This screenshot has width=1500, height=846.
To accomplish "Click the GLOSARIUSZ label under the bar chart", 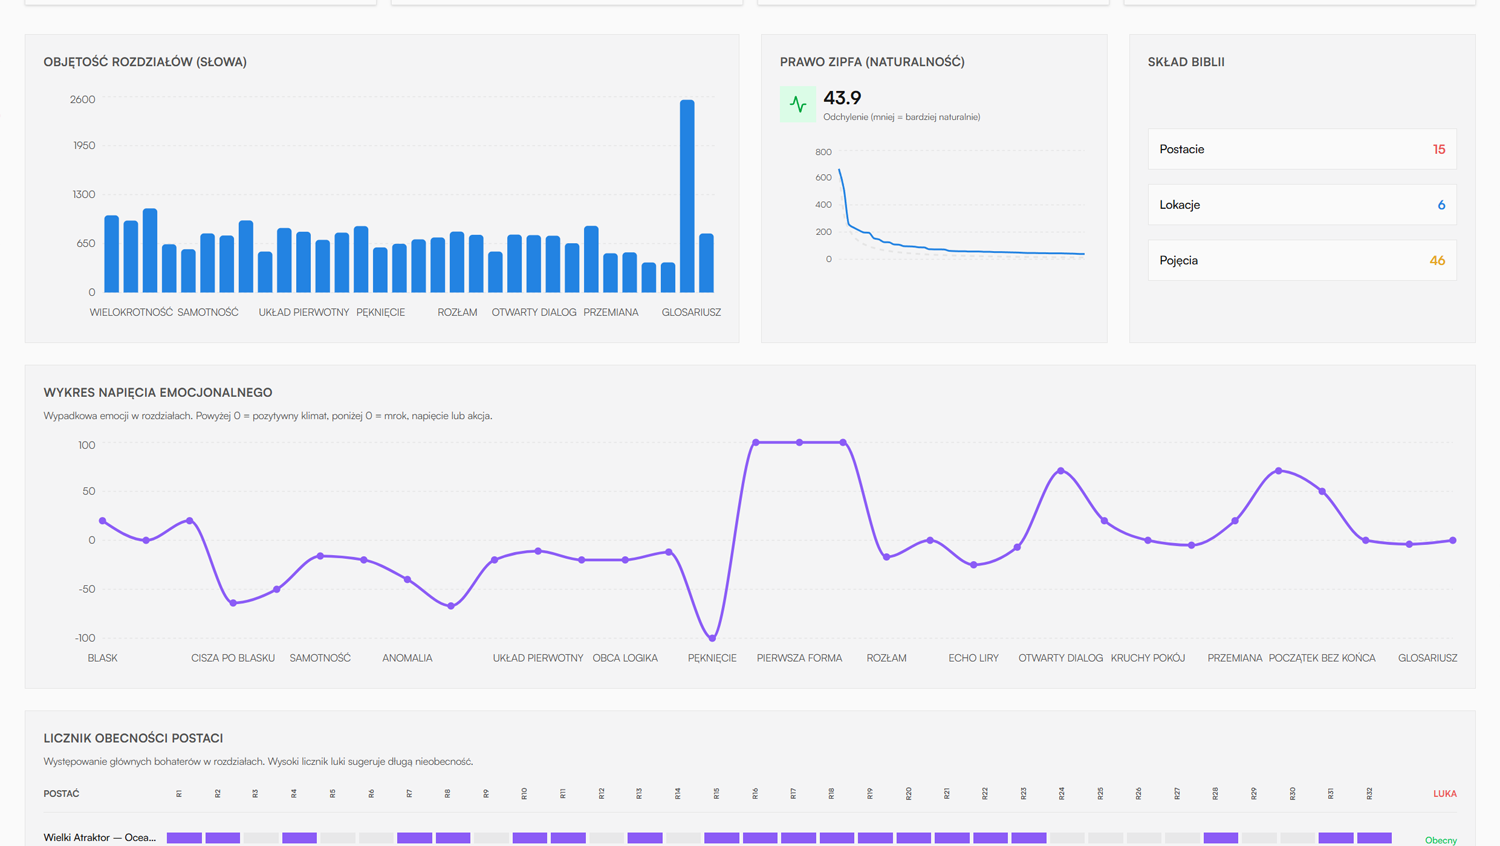I will [x=691, y=312].
